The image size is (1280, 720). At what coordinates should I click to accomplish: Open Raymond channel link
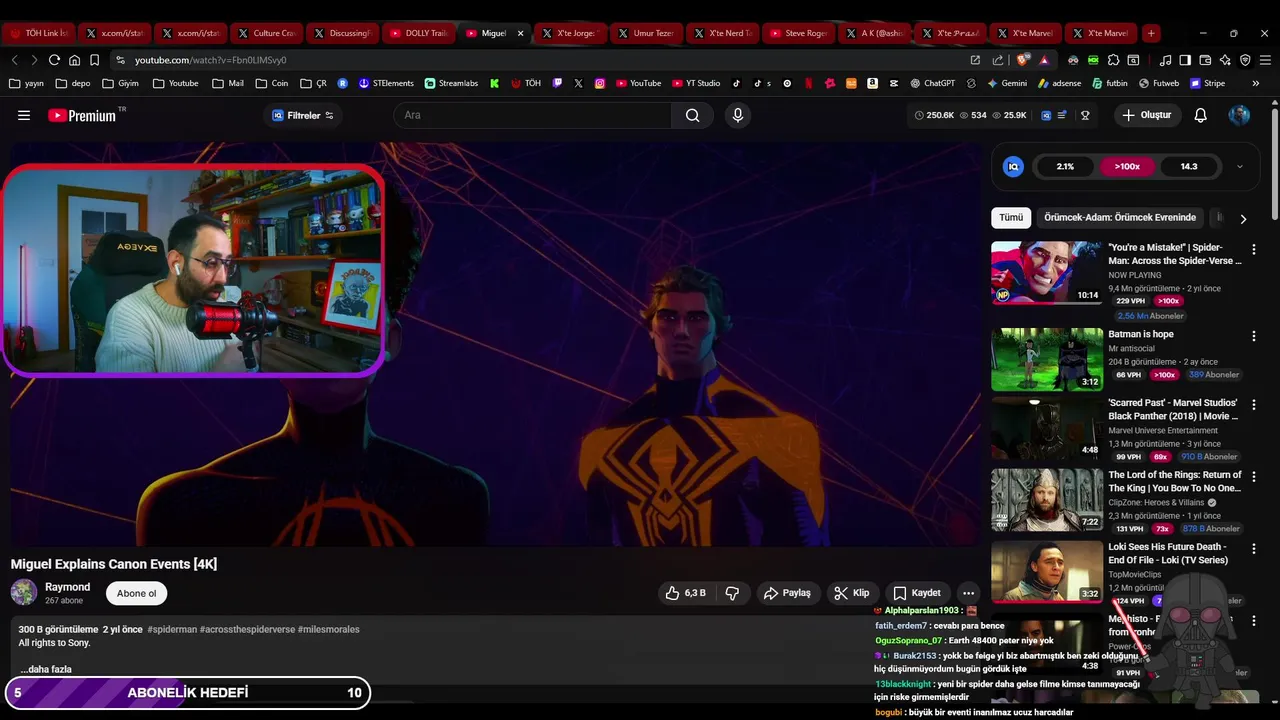click(67, 587)
